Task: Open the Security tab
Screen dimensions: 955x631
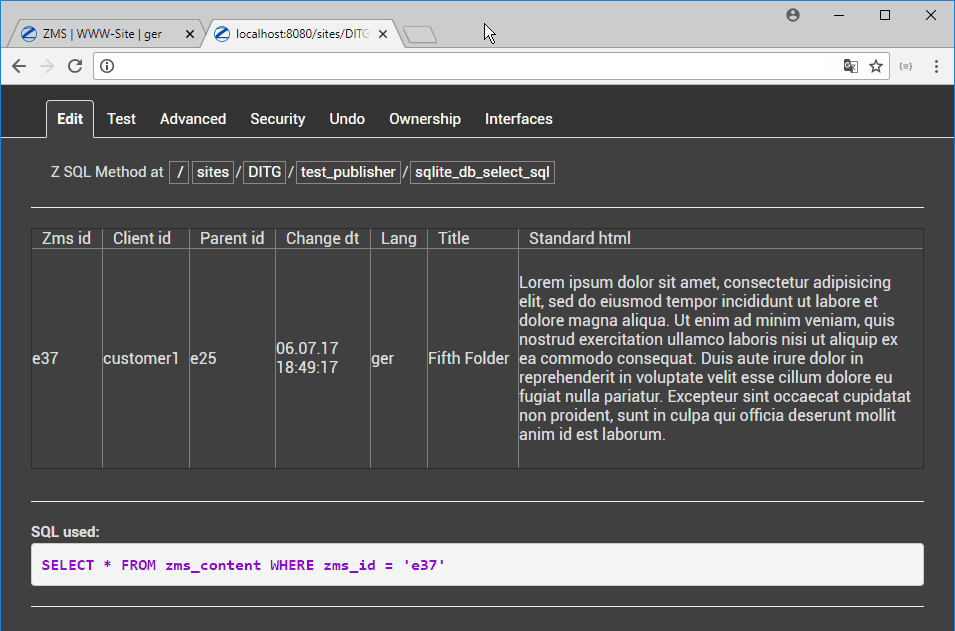Action: tap(278, 119)
